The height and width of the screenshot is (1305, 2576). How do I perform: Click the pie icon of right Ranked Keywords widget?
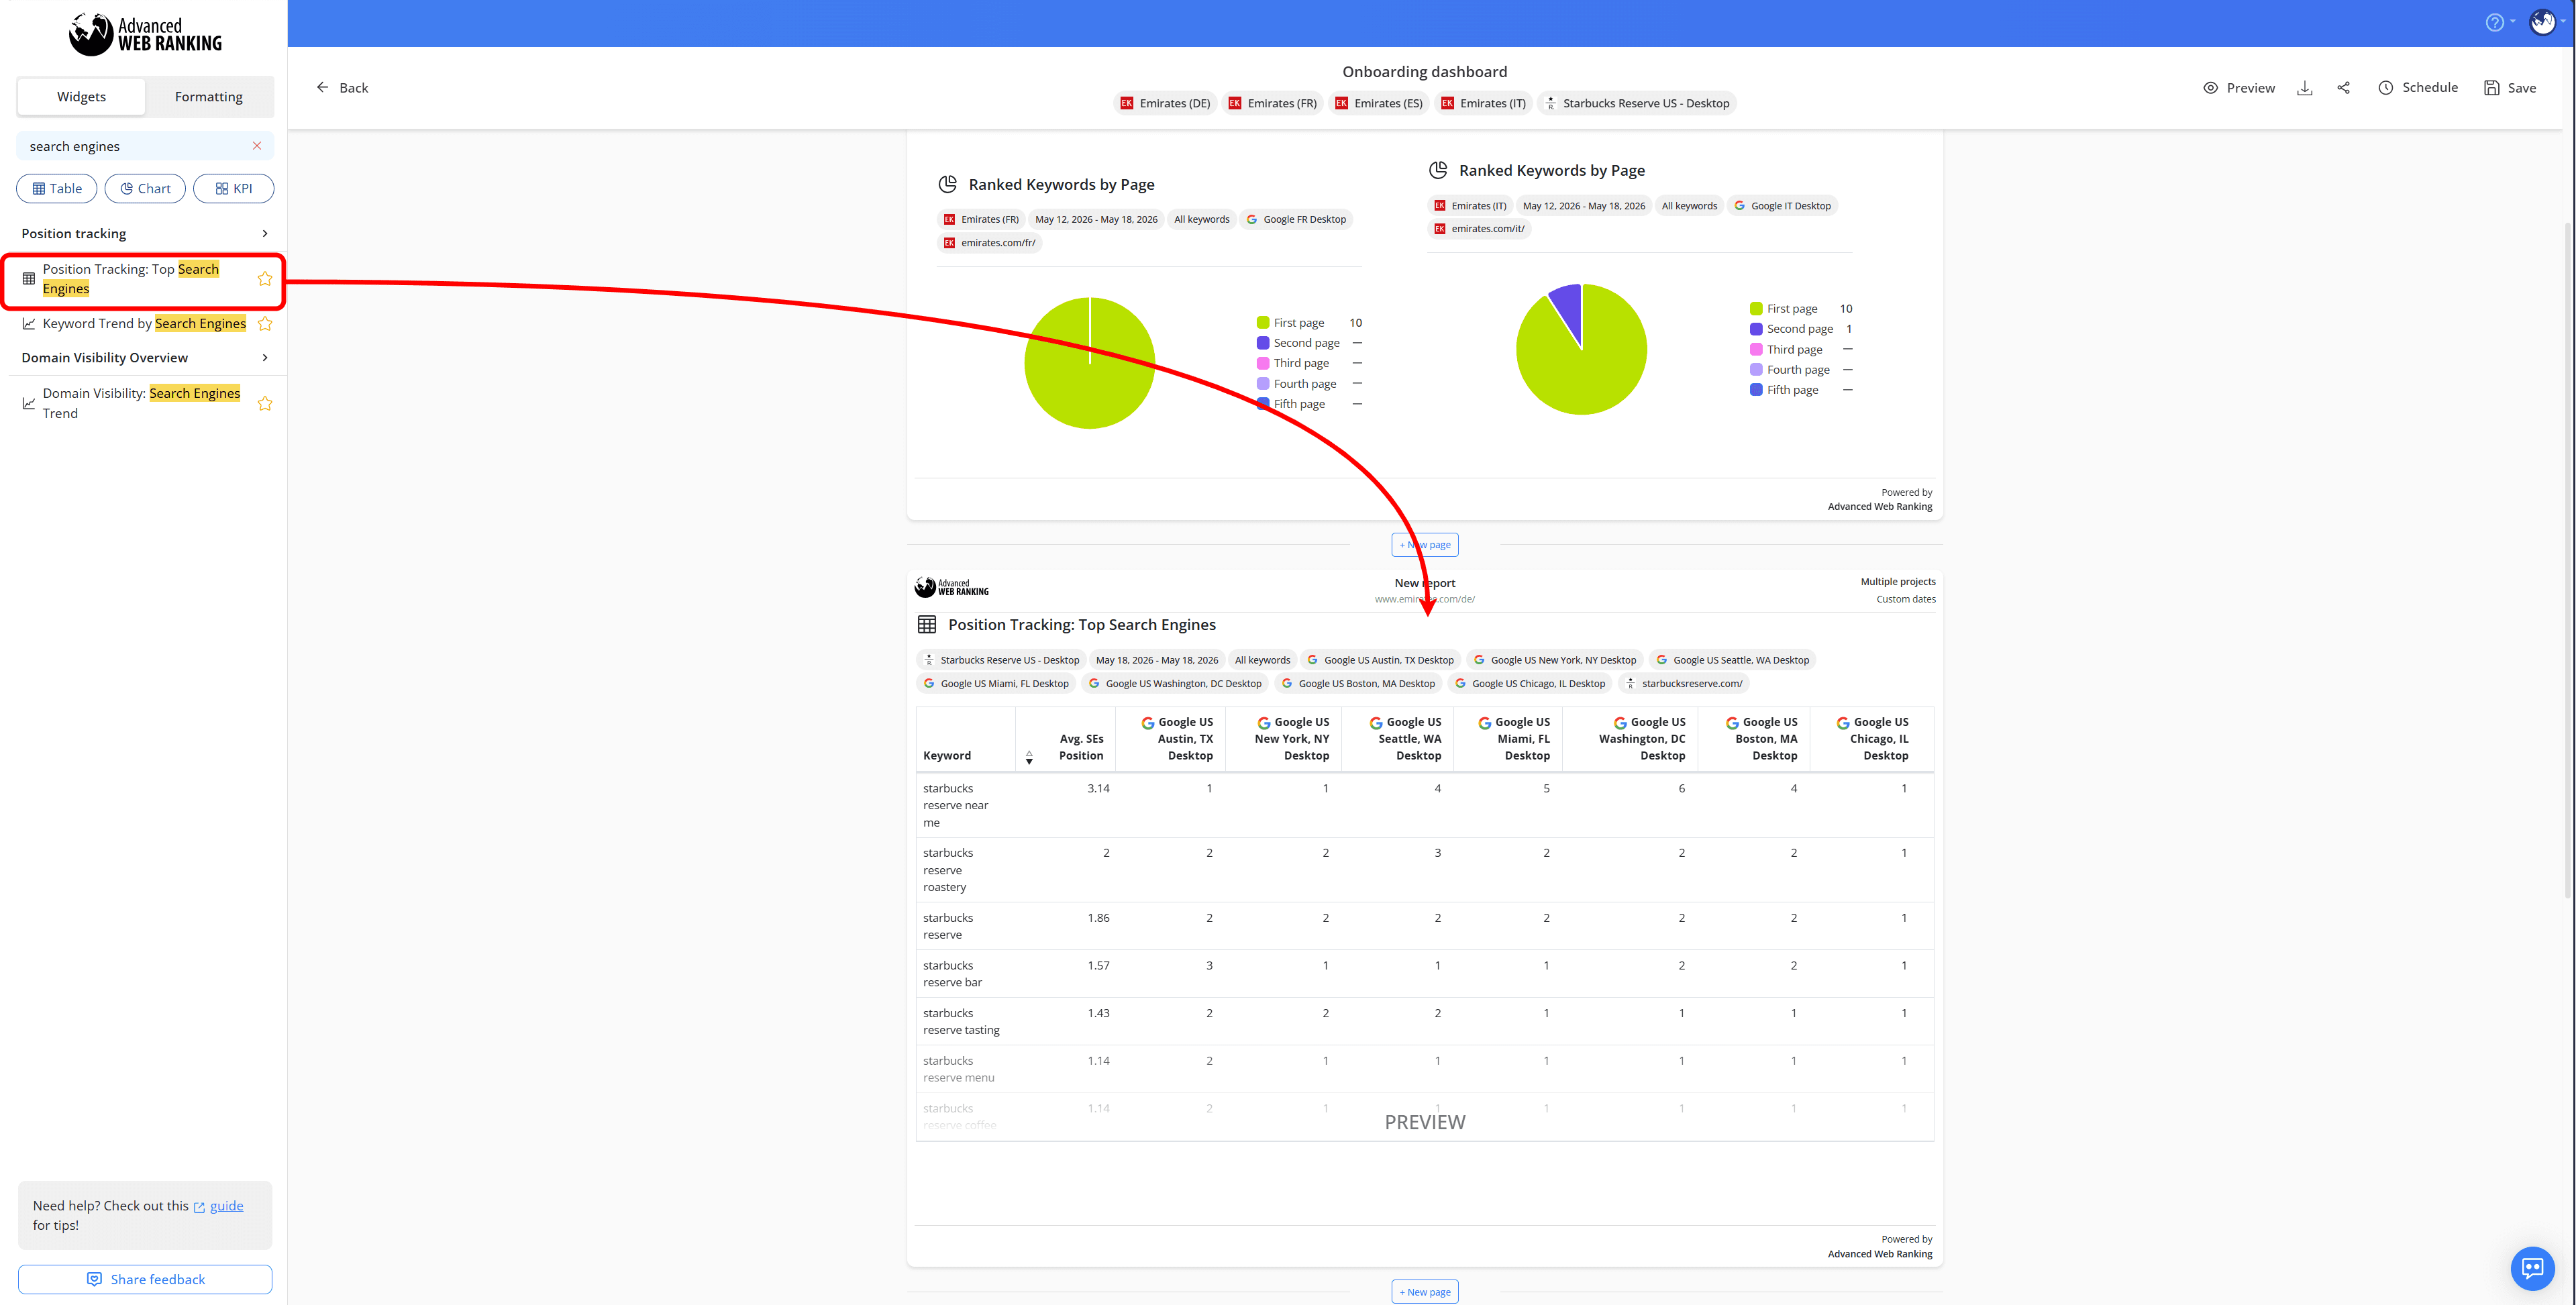1438,170
